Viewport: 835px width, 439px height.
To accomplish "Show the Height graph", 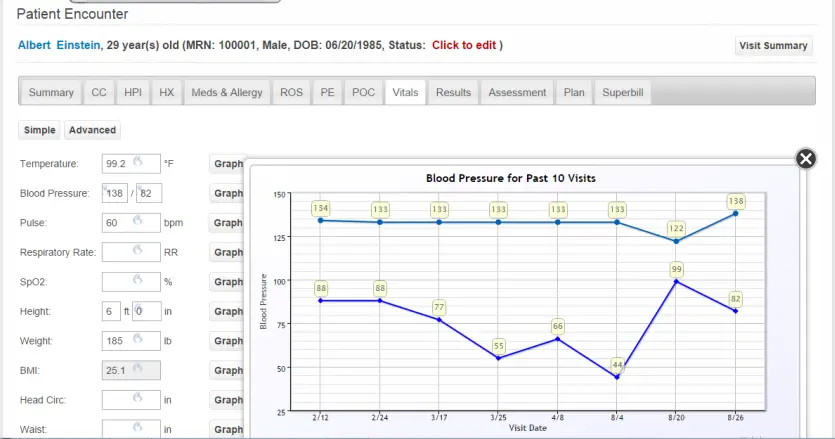I will [x=228, y=312].
